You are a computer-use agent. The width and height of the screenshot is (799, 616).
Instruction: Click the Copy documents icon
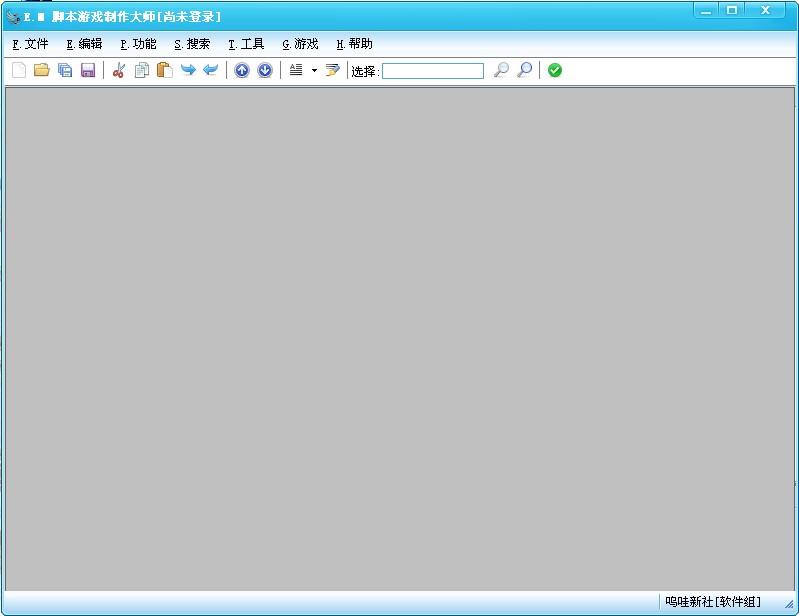tap(142, 70)
